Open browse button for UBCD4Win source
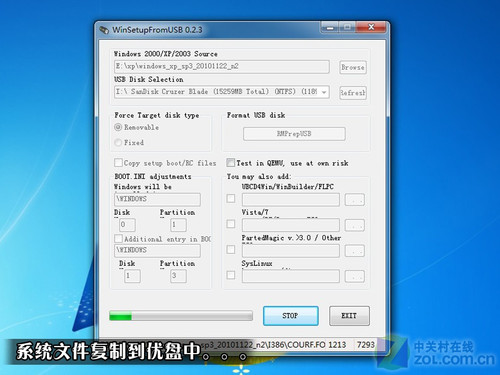 355,200
